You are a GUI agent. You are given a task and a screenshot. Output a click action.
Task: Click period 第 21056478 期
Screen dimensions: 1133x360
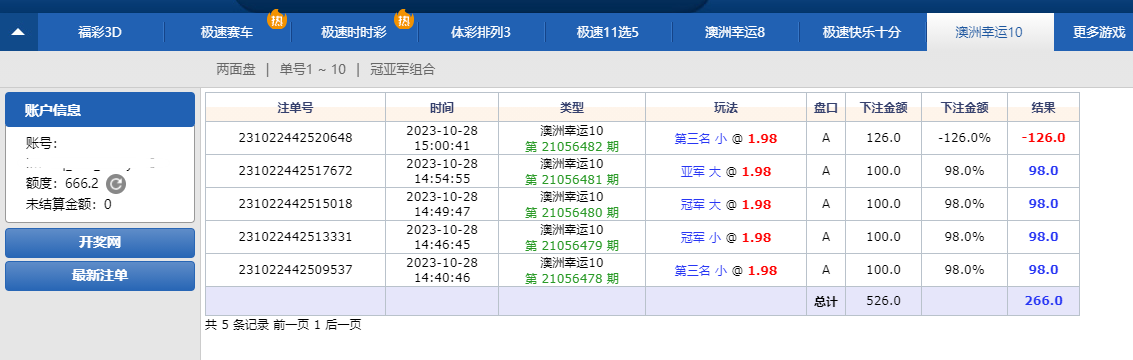572,278
